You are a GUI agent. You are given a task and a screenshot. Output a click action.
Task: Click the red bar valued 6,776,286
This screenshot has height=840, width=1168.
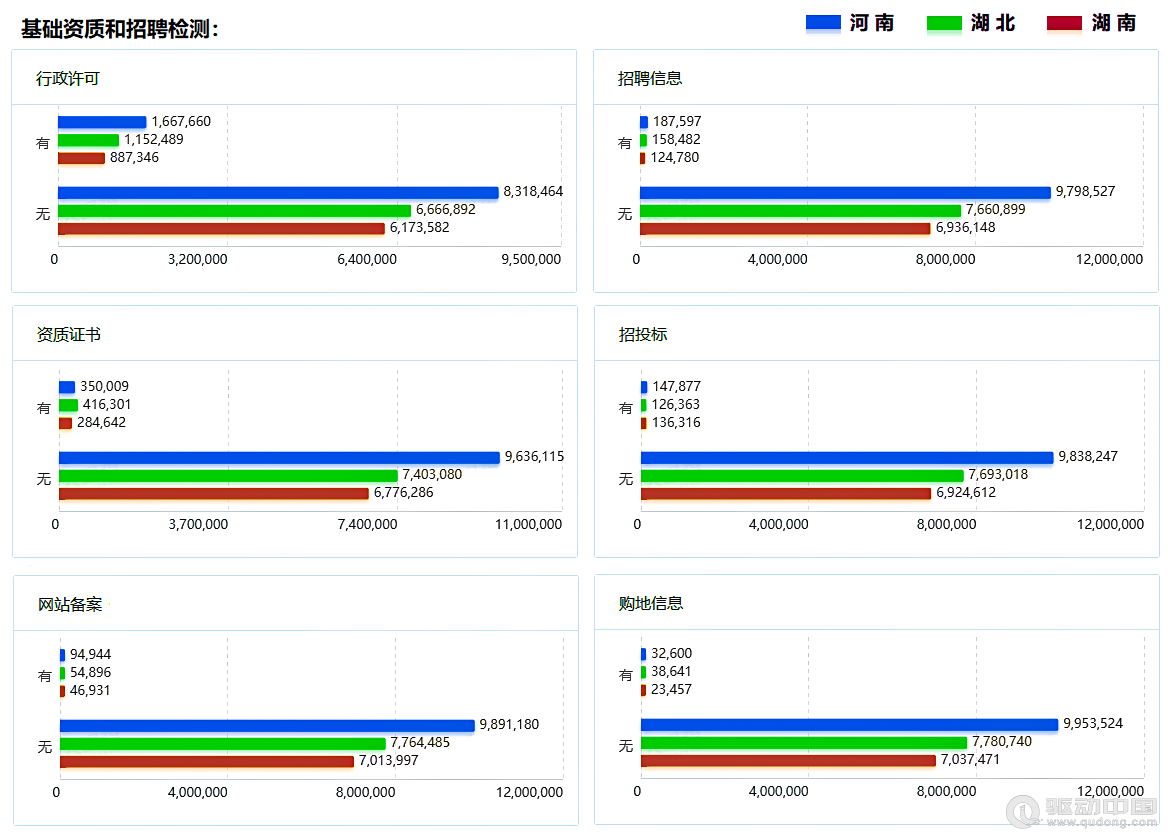pyautogui.click(x=214, y=493)
